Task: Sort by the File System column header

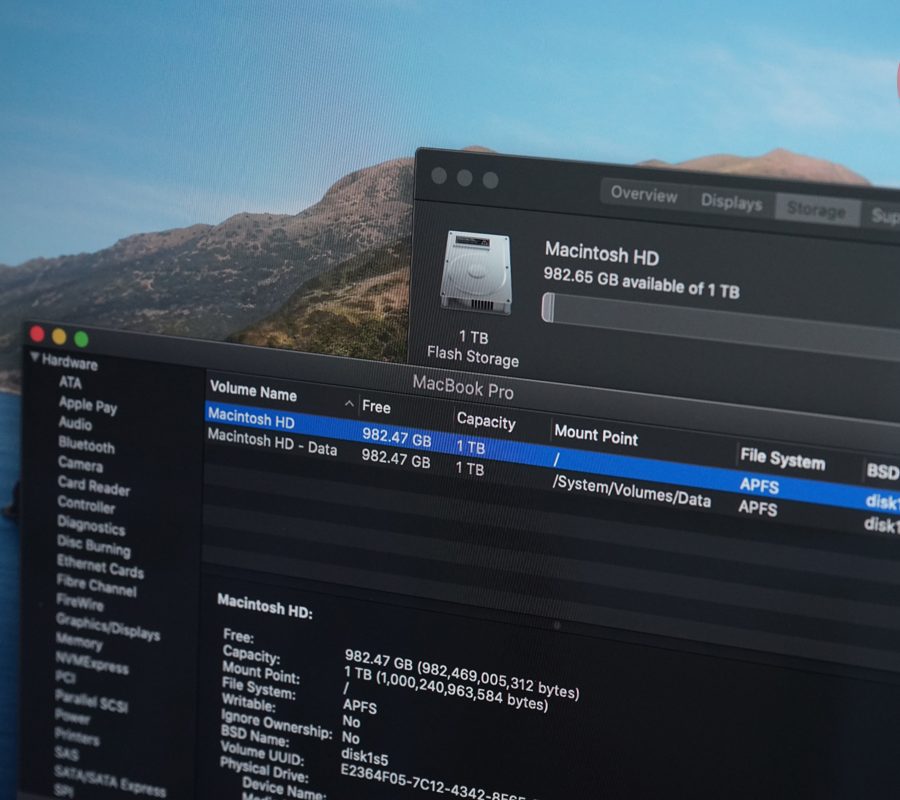Action: pyautogui.click(x=782, y=459)
